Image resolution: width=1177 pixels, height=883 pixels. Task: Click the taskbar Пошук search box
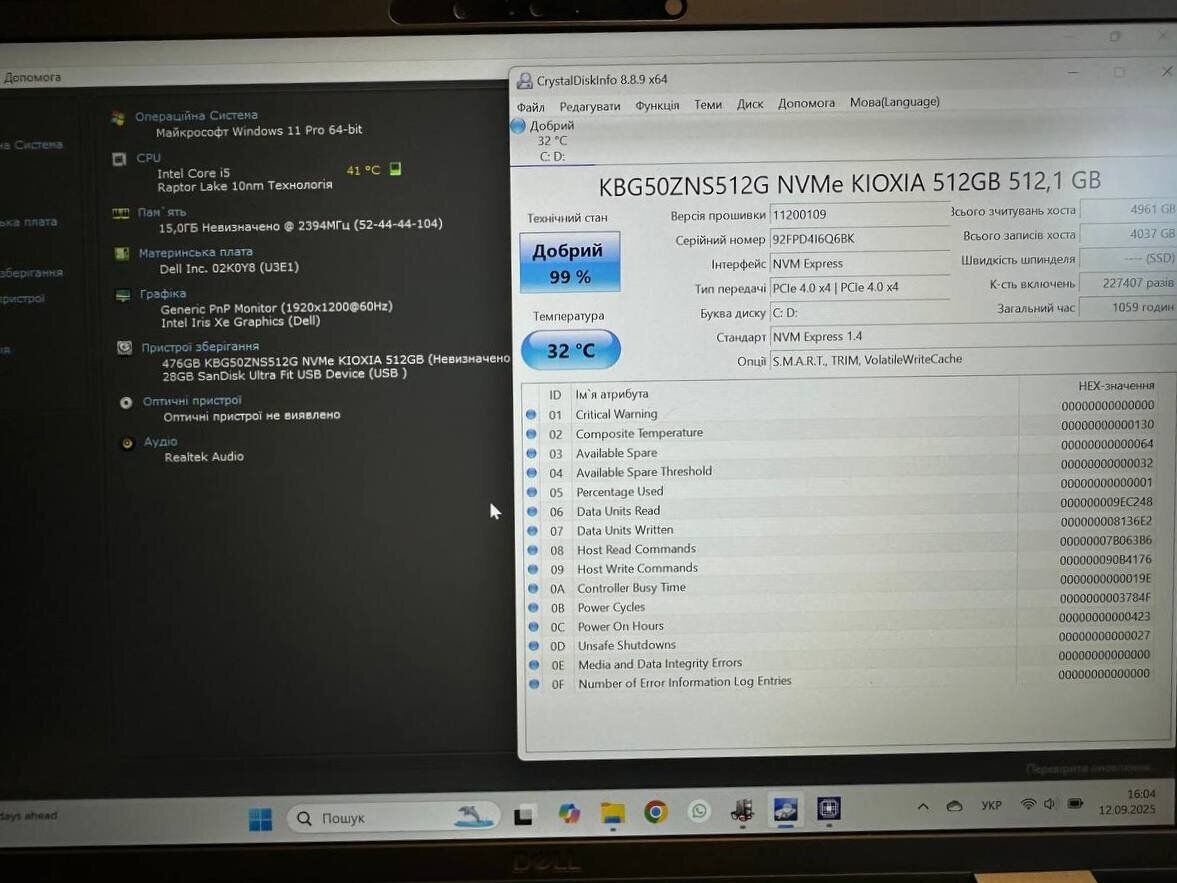pyautogui.click(x=392, y=818)
